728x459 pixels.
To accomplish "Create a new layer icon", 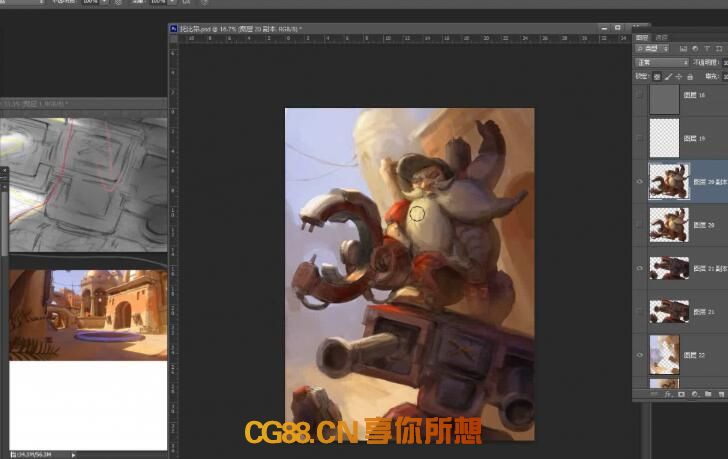I will pyautogui.click(x=721, y=394).
